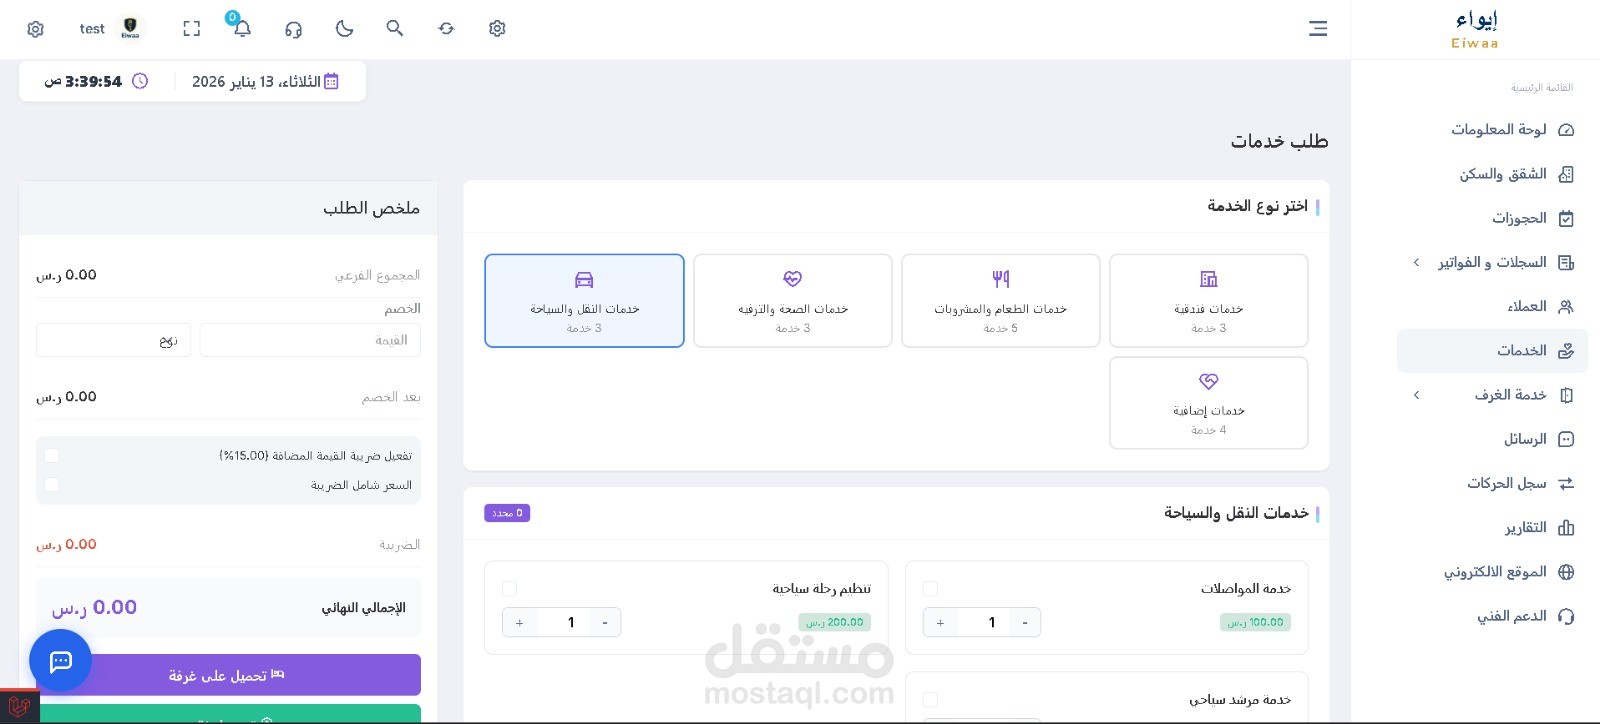Image resolution: width=1600 pixels, height=724 pixels.
Task: Open the notifications bell
Action: (x=242, y=28)
